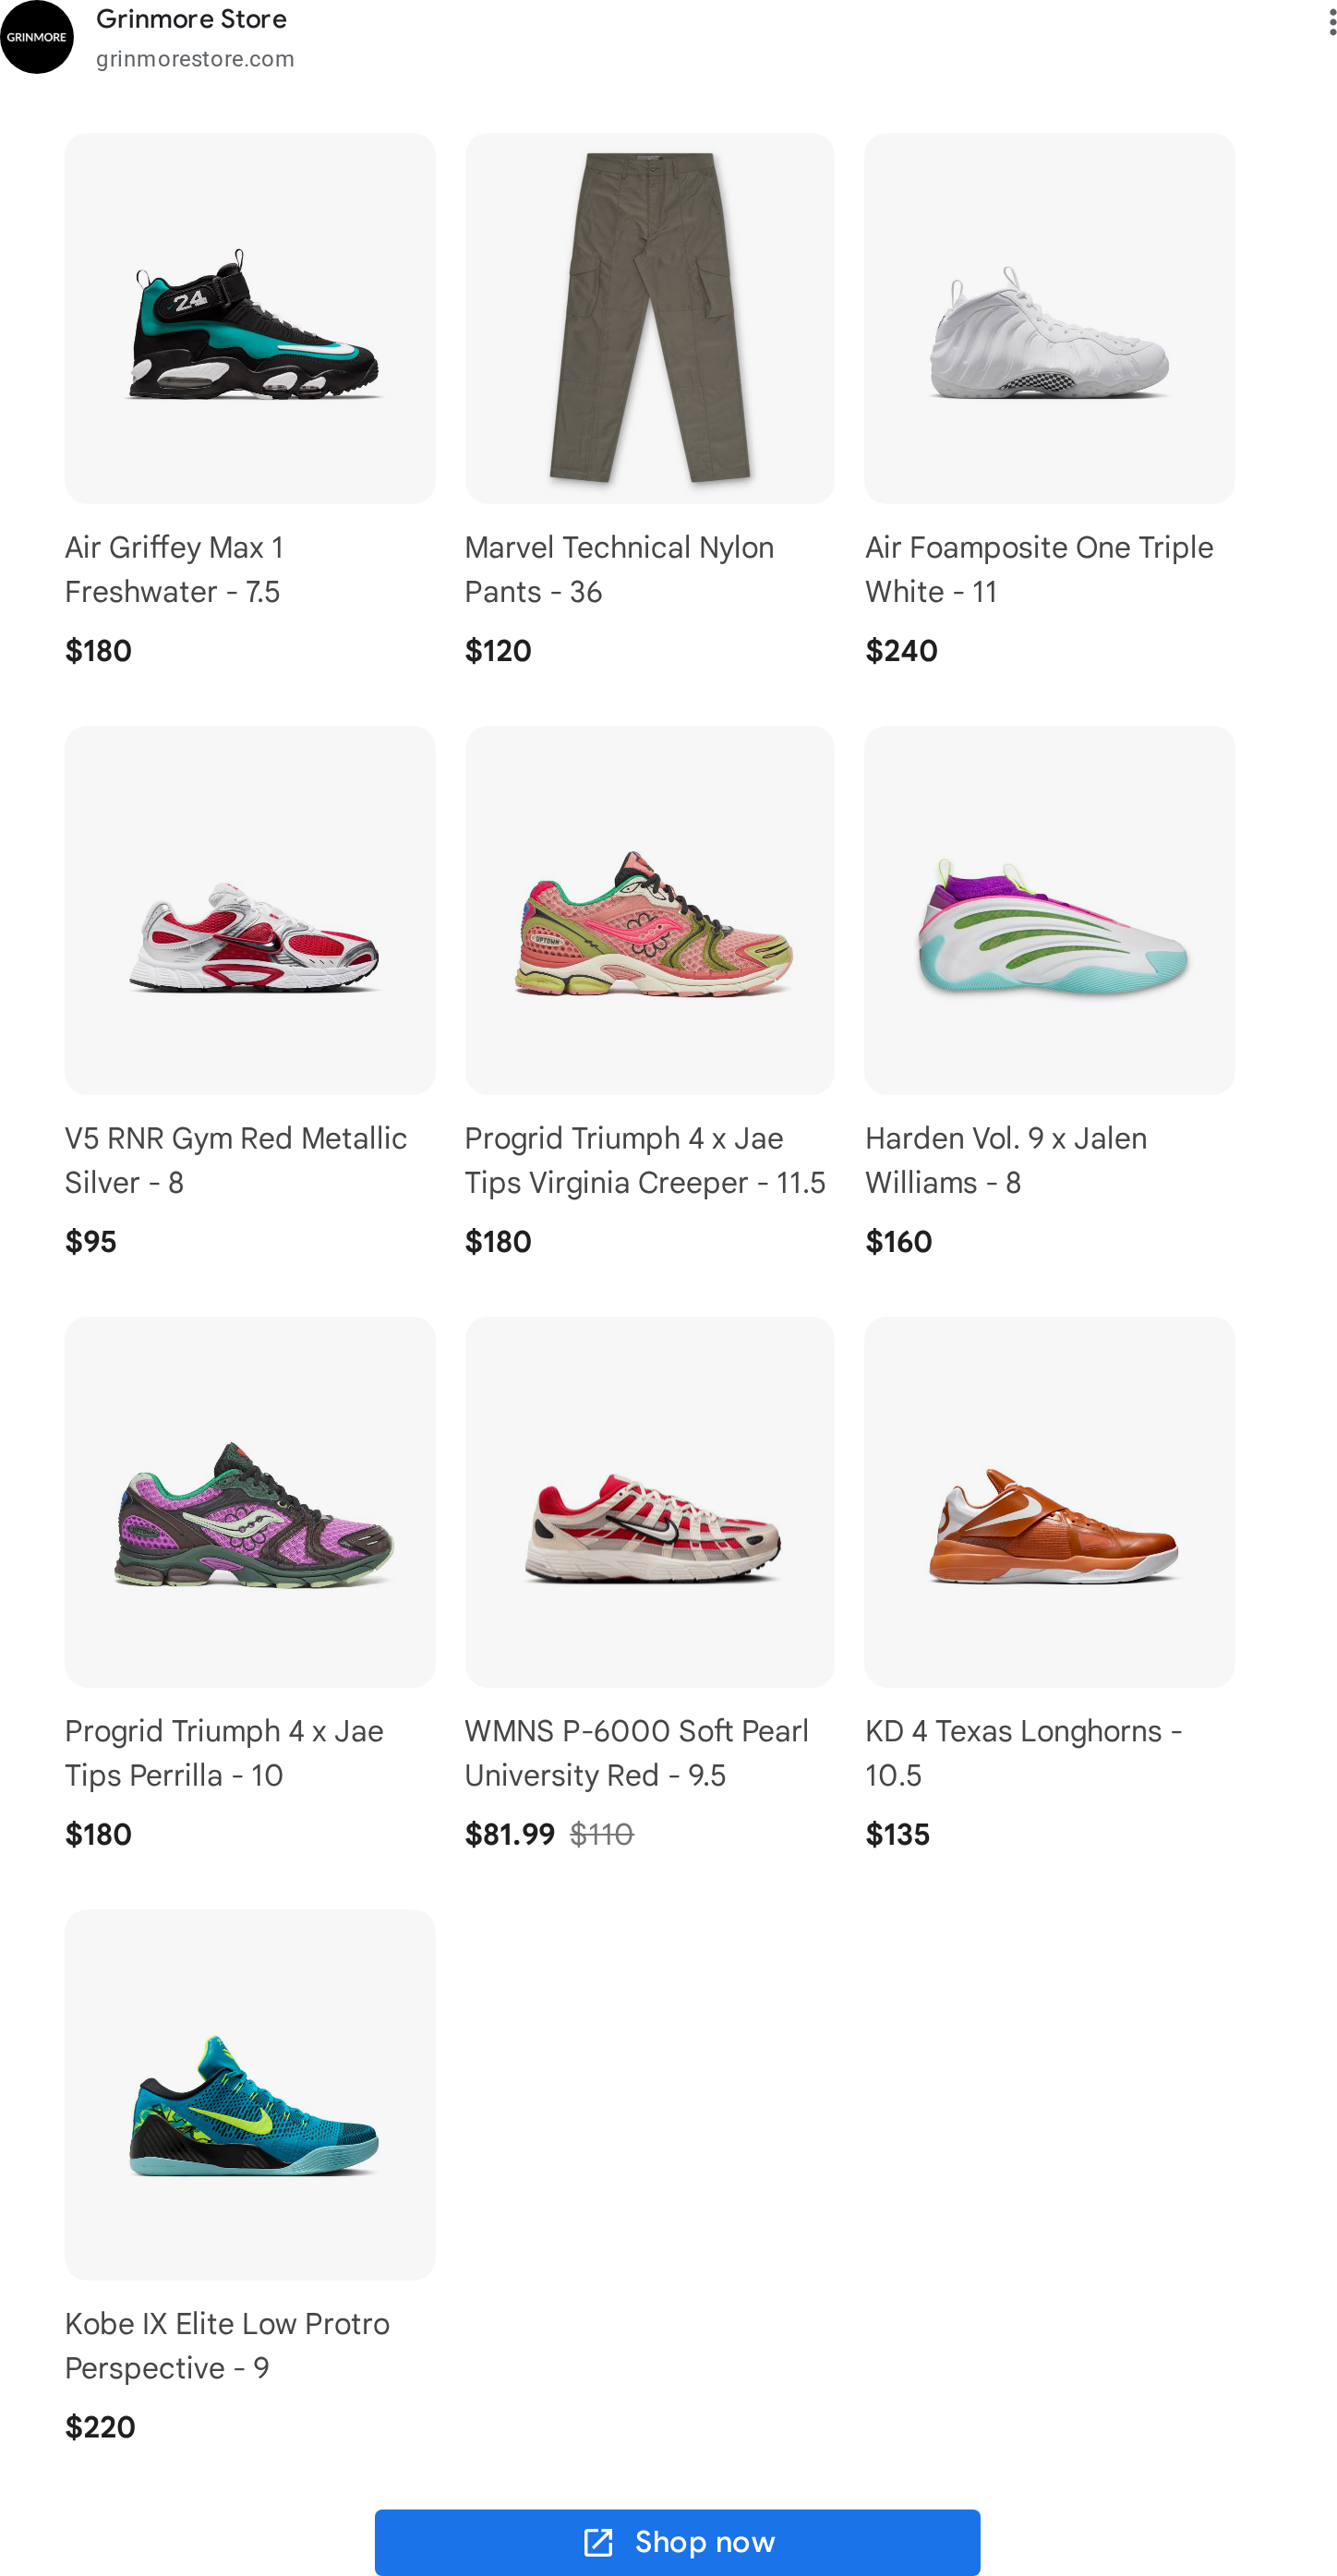Open the Progrid Triumph 4 Virginia Creeper image
The image size is (1337, 2576).
click(649, 910)
